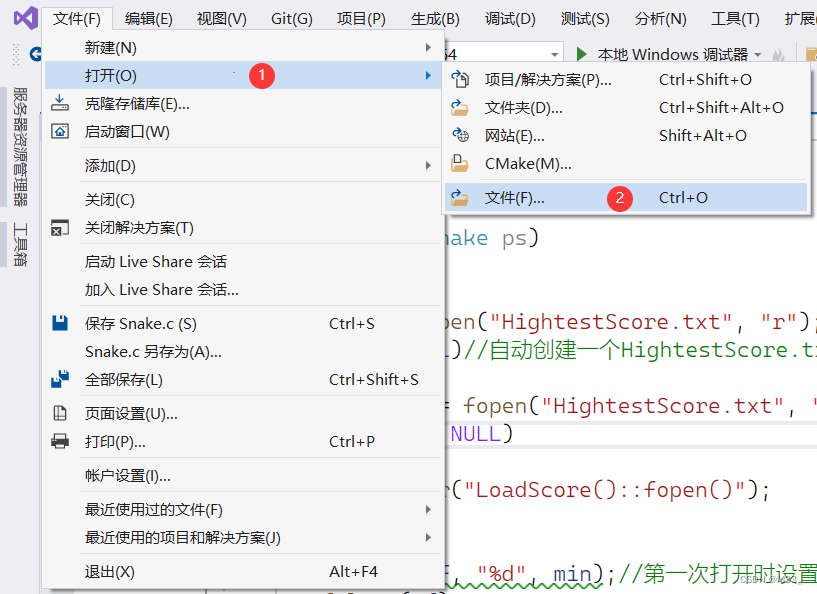The width and height of the screenshot is (817, 594).
Task: Choose 克隆存储库(E)... entry
Action: click(243, 103)
